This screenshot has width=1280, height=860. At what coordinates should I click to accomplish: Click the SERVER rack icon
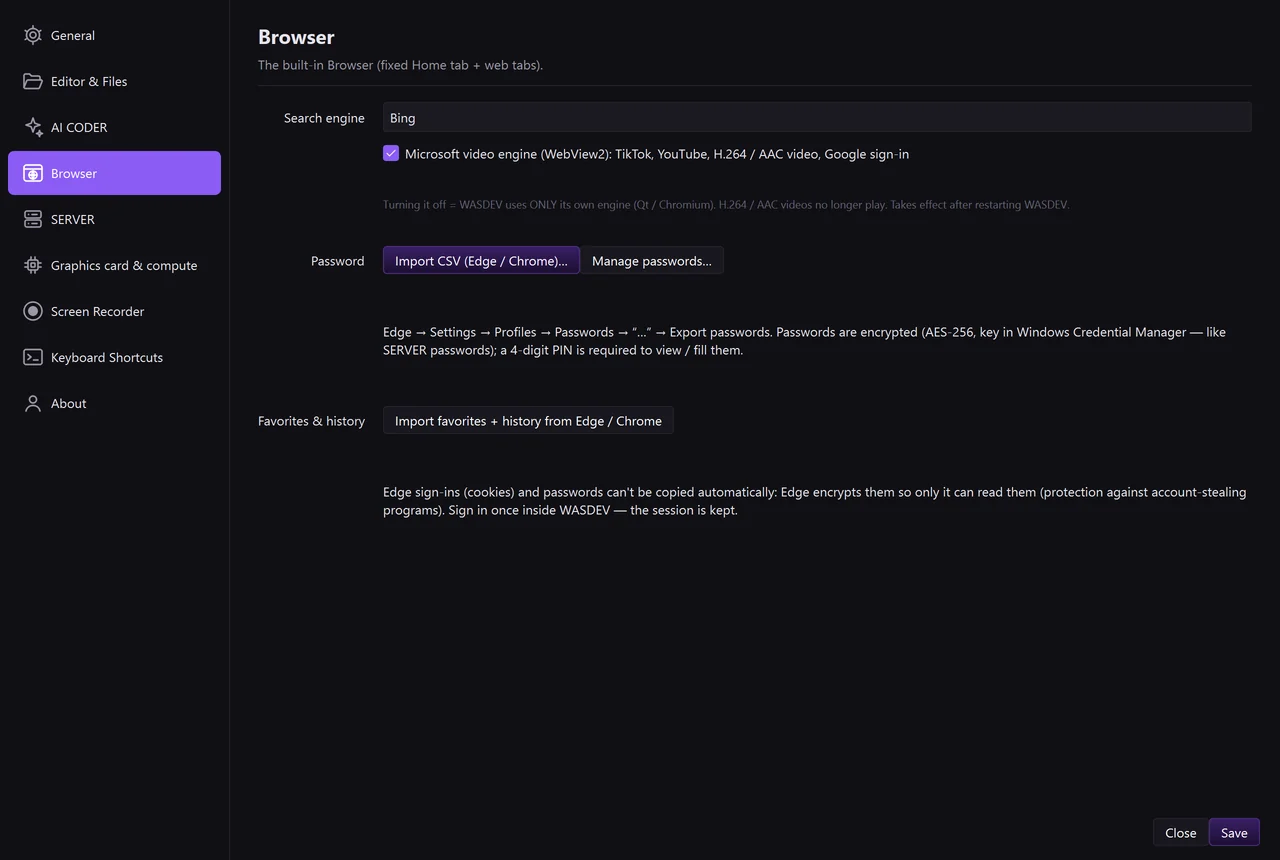coord(33,219)
